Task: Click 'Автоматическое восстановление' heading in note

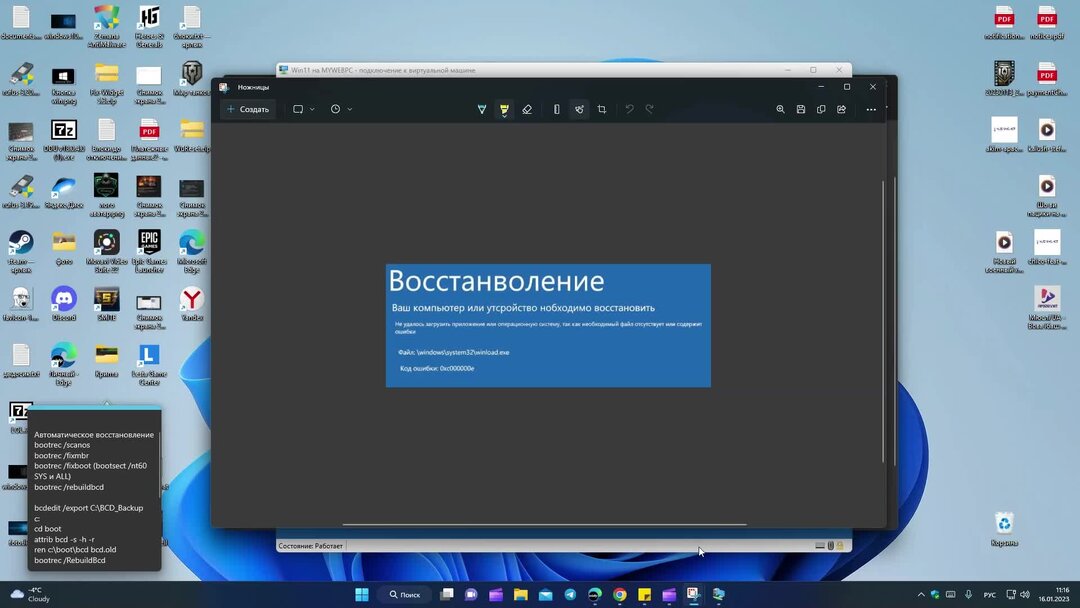Action: point(94,435)
